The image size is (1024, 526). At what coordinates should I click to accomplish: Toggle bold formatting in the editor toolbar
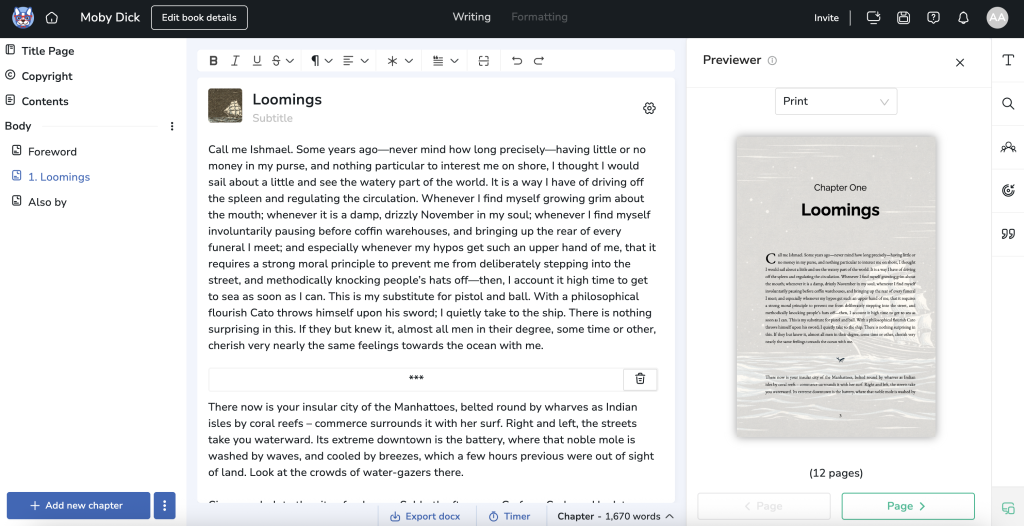(x=213, y=61)
